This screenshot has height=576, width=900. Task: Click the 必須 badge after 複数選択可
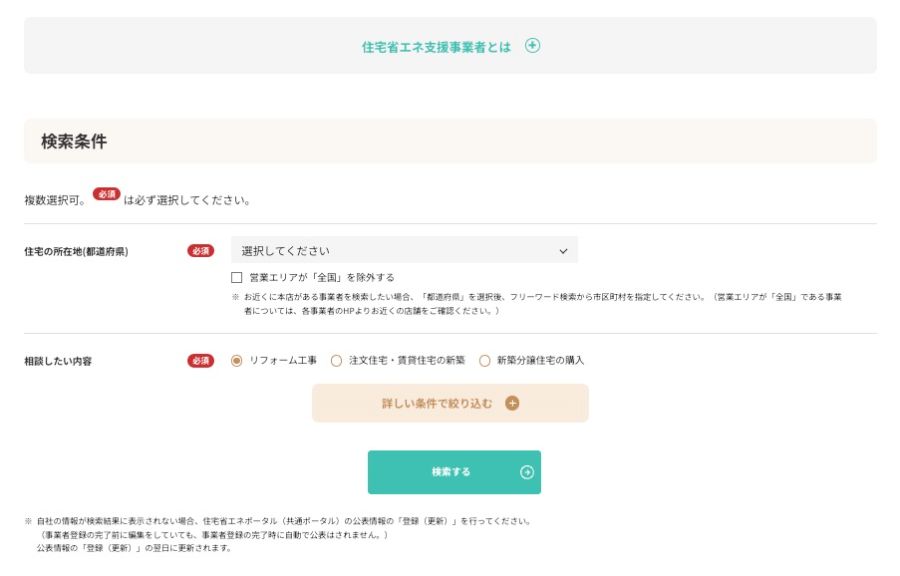[x=106, y=194]
